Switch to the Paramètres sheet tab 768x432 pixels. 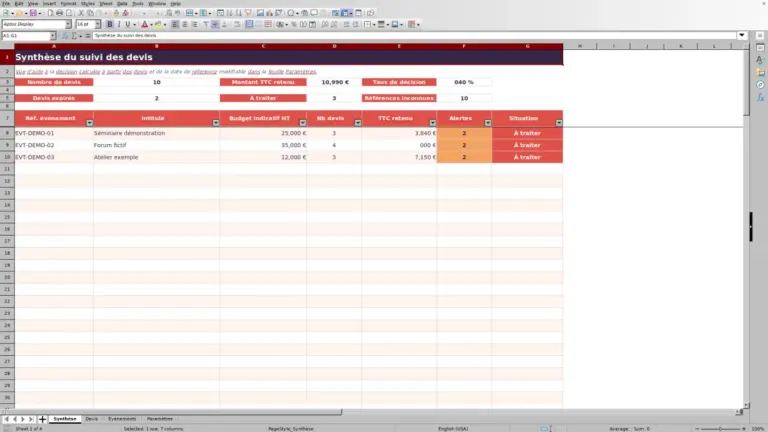[x=160, y=419]
